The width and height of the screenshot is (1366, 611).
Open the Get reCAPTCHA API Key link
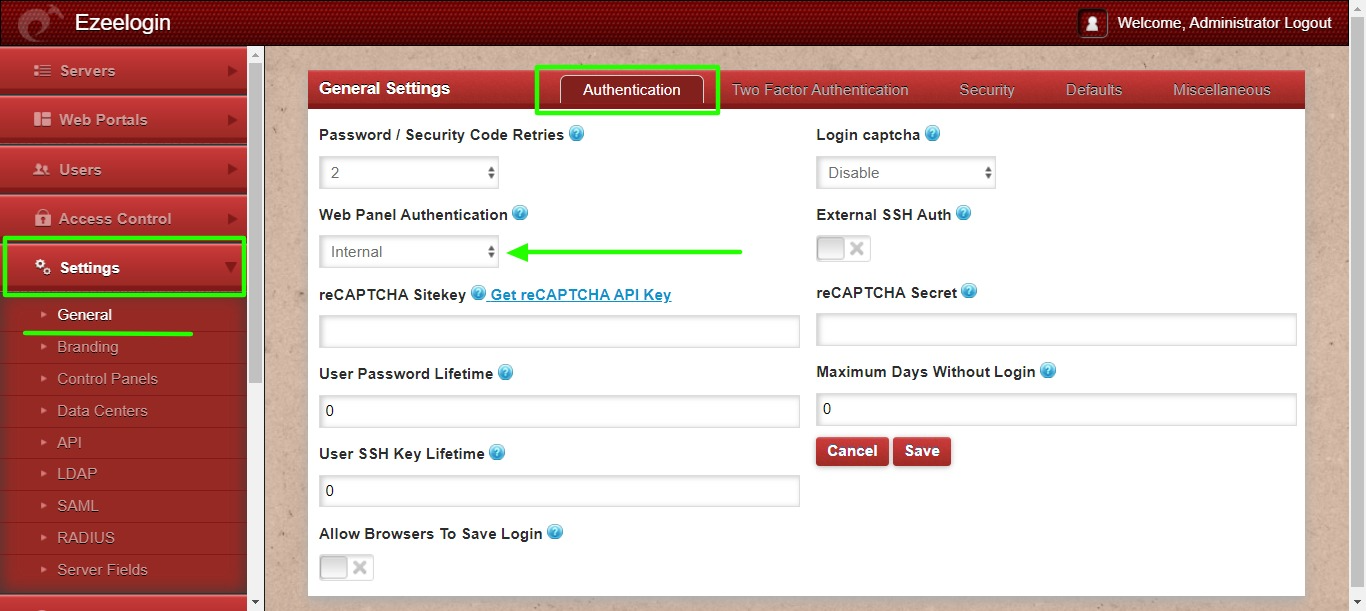click(580, 294)
